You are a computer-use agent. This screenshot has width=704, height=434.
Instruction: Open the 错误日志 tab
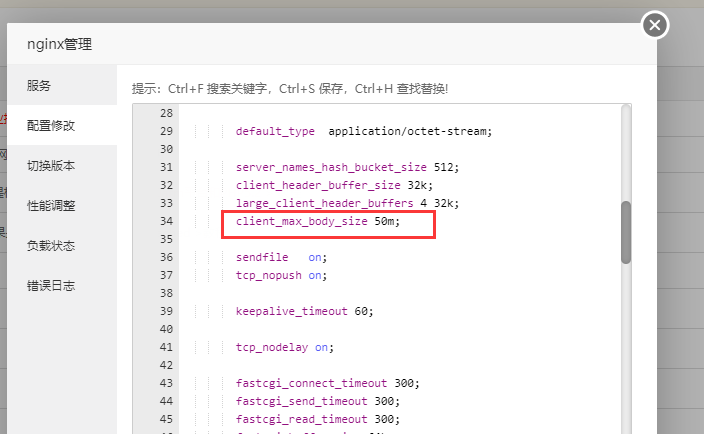pos(62,285)
